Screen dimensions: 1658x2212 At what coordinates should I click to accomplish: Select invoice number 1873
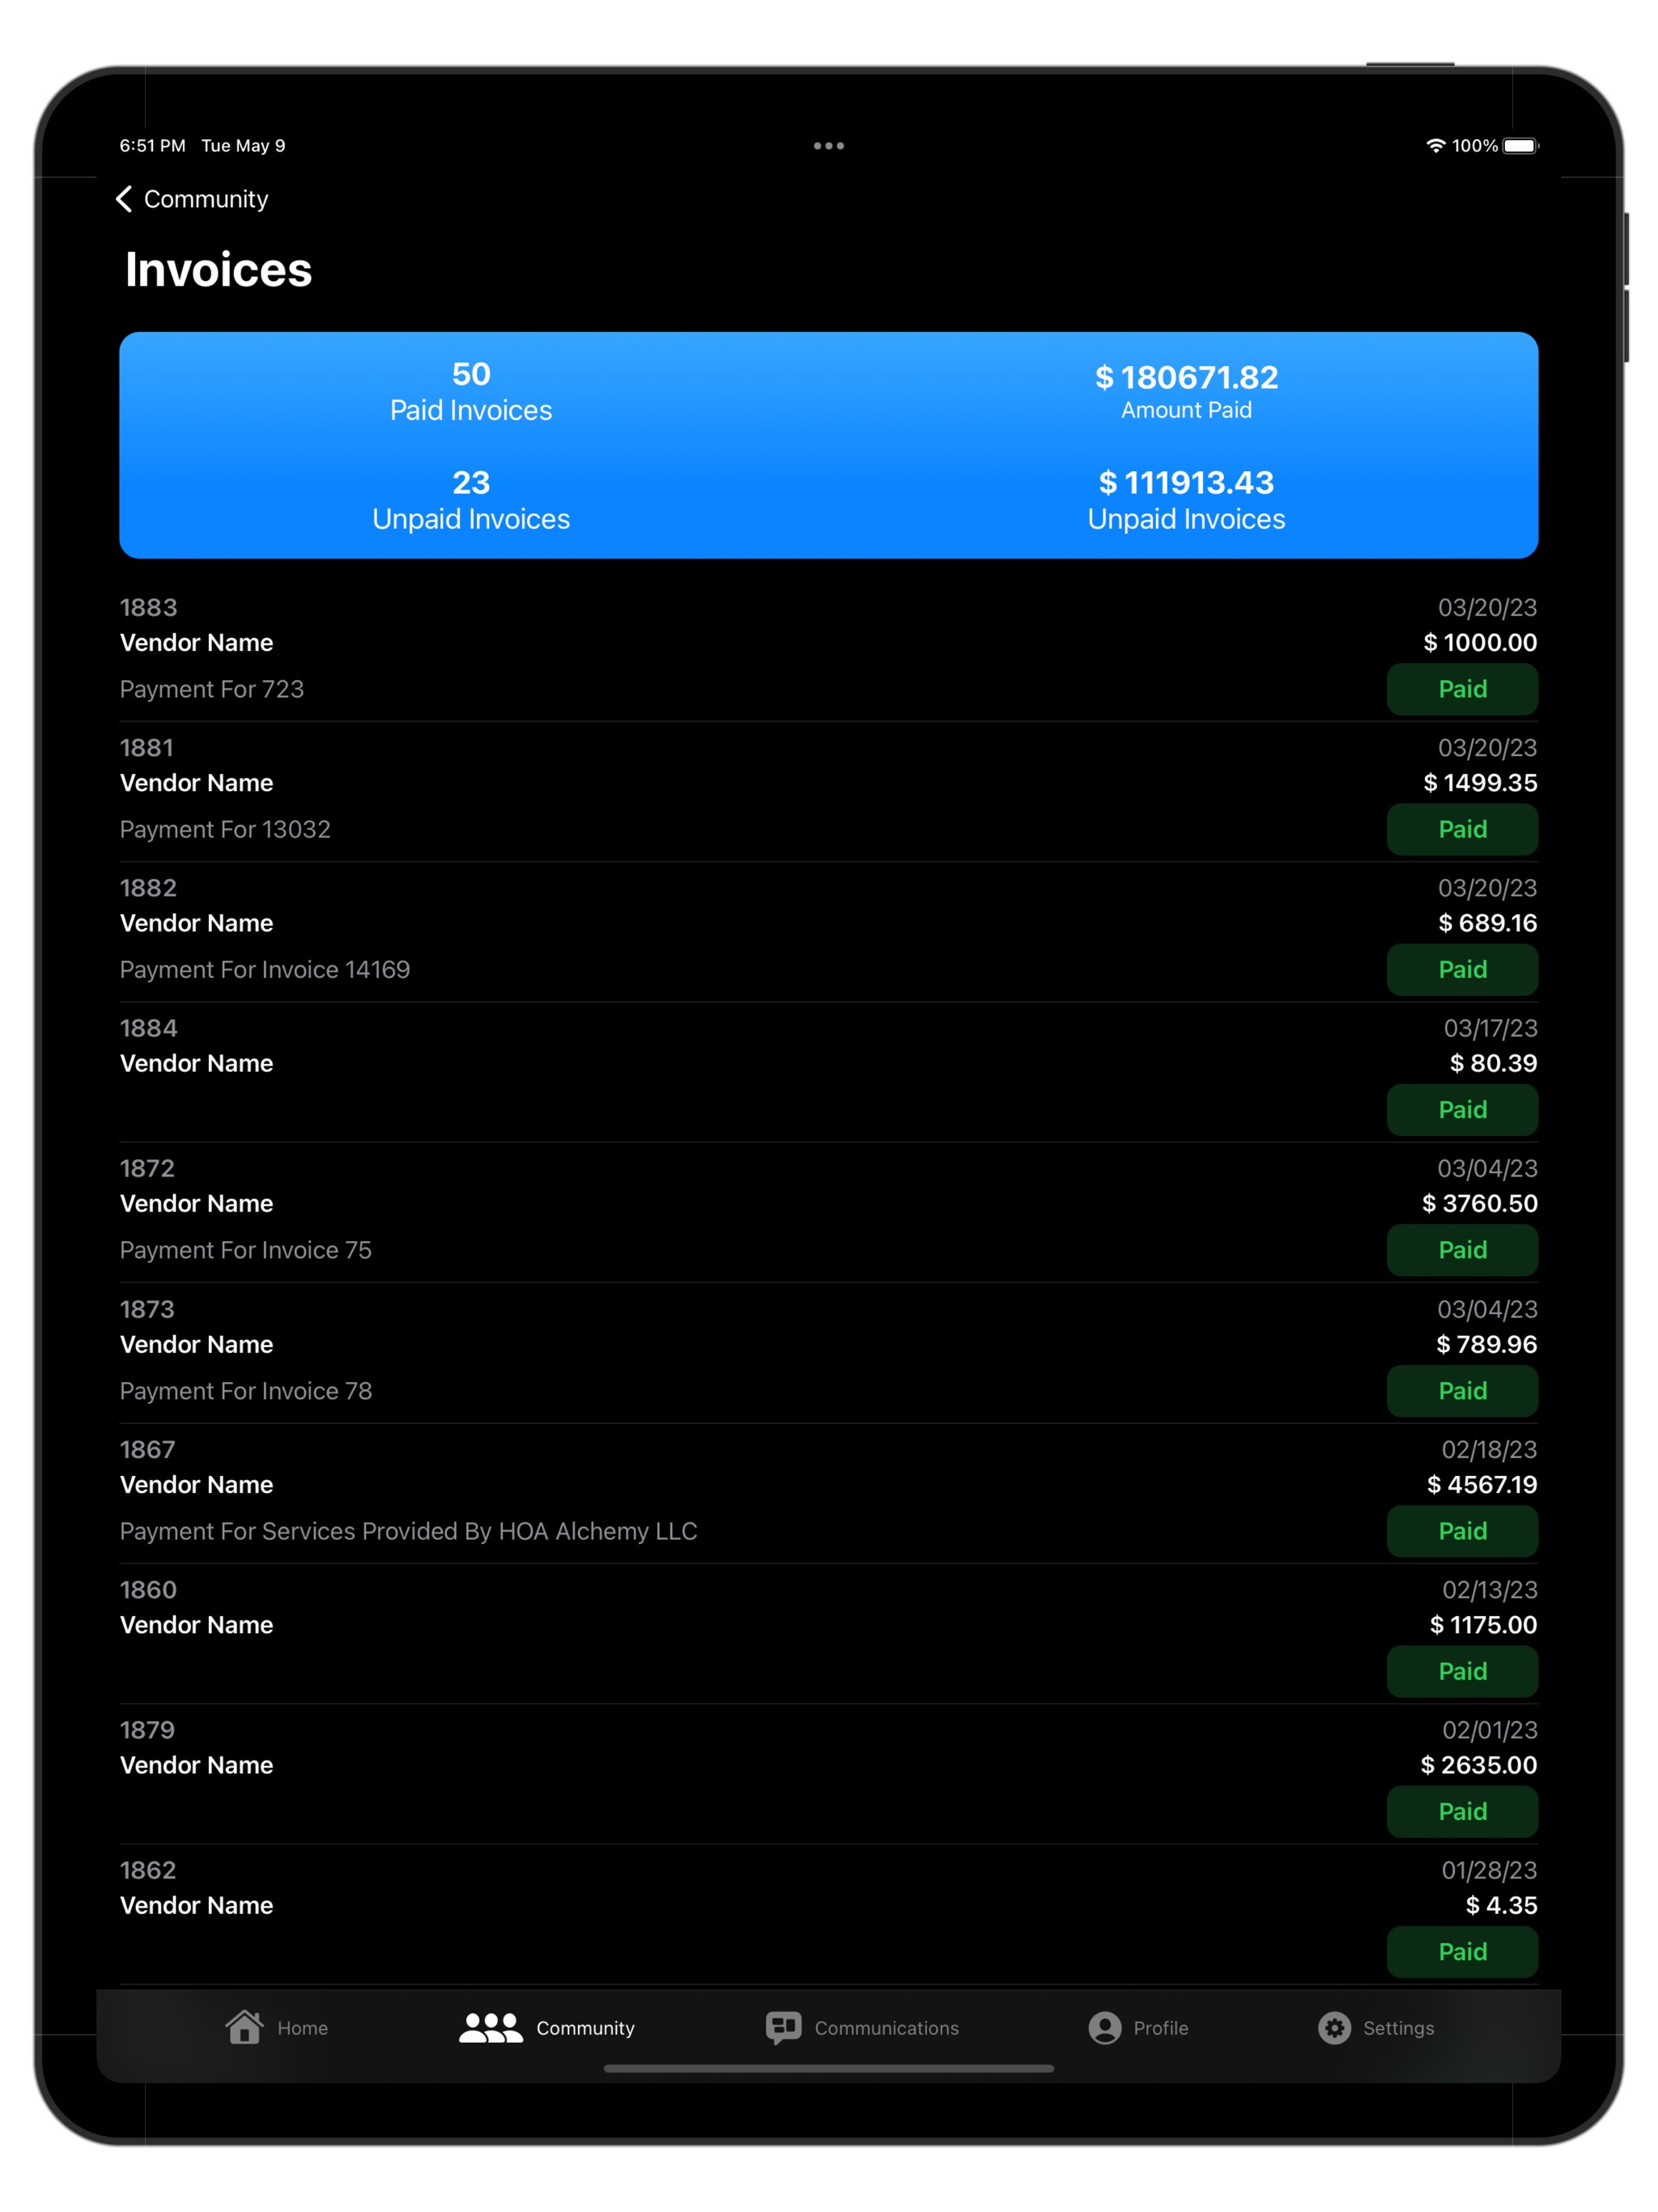click(x=147, y=1309)
